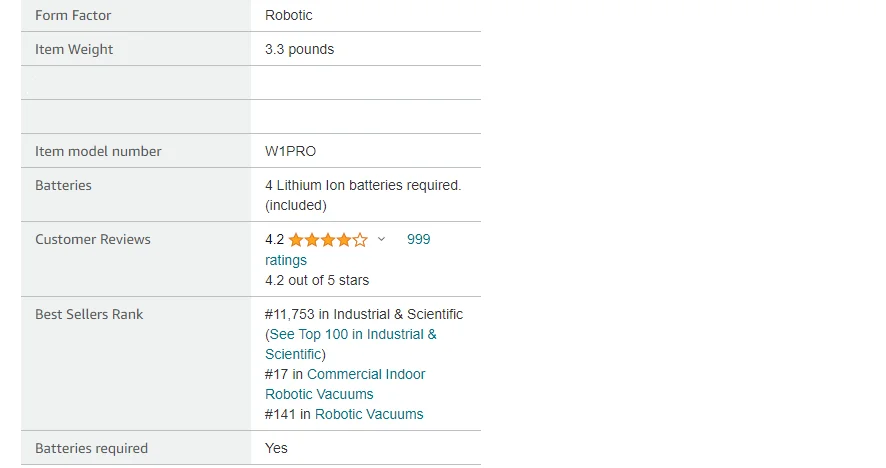Select the Yes value for Batteries required
886x468 pixels.
276,448
